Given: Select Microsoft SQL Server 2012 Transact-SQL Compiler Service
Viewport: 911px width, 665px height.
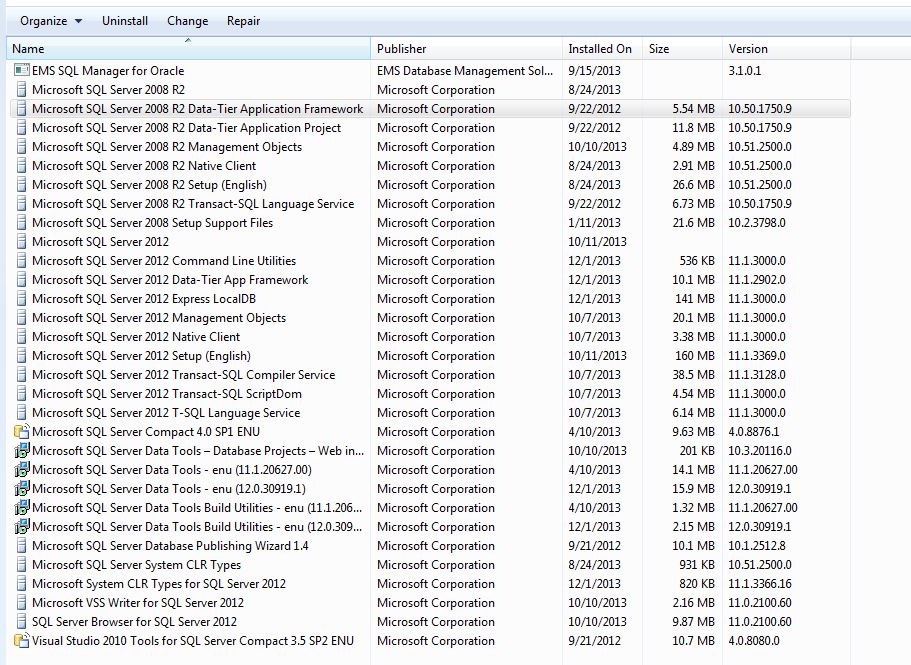Looking at the screenshot, I should point(184,375).
